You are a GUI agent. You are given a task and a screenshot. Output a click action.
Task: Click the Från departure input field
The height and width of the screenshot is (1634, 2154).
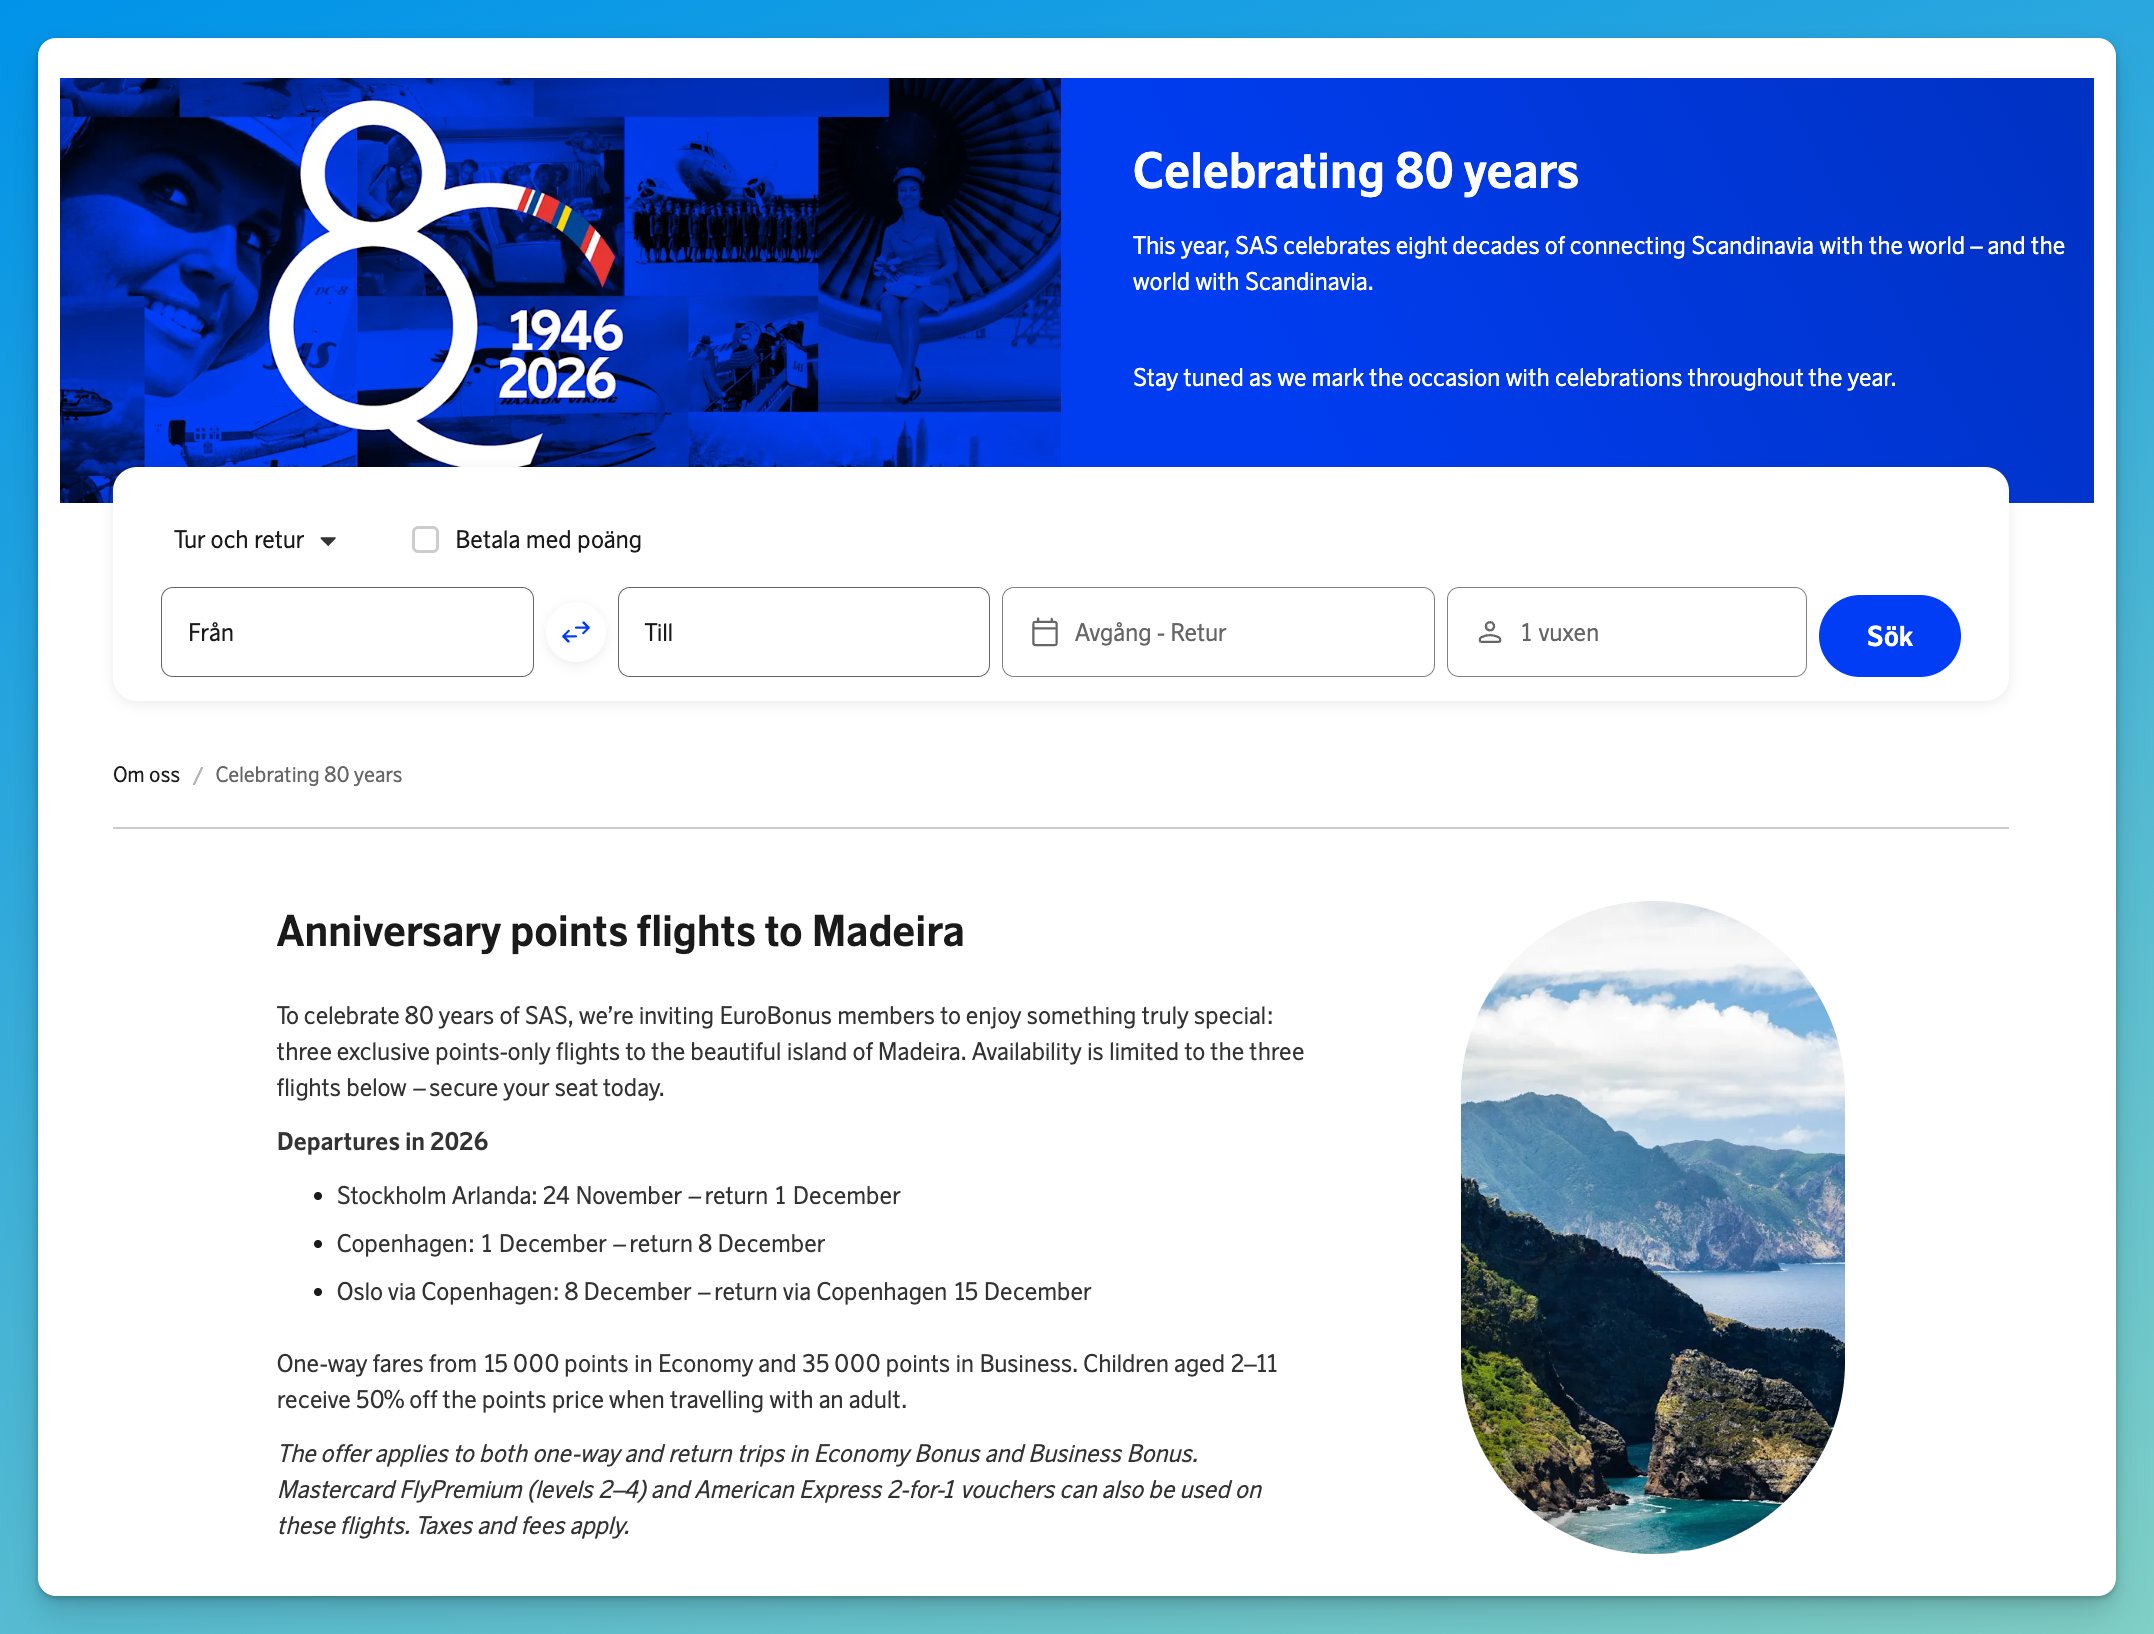pos(347,632)
